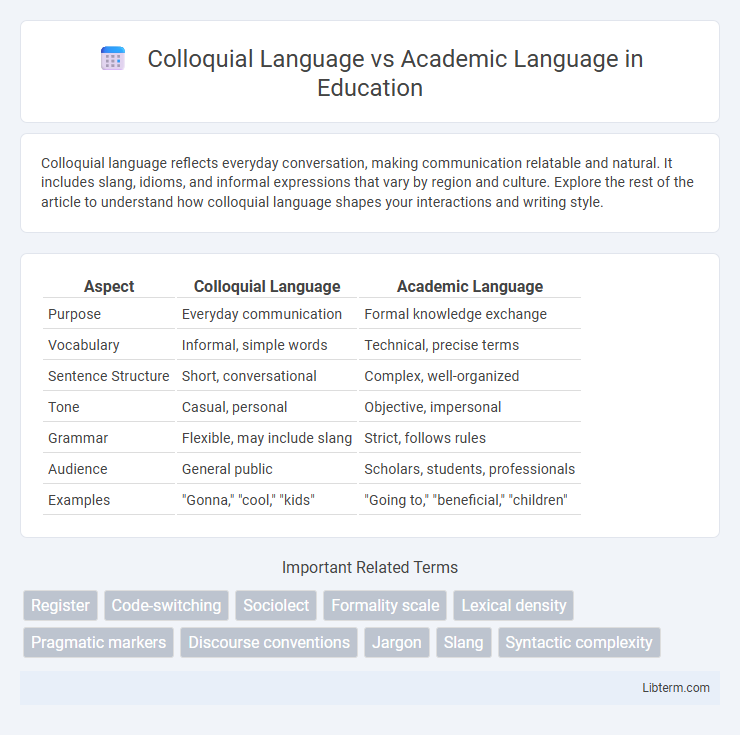This screenshot has height=735, width=740.
Task: Open the Slang related term tag
Action: click(463, 642)
